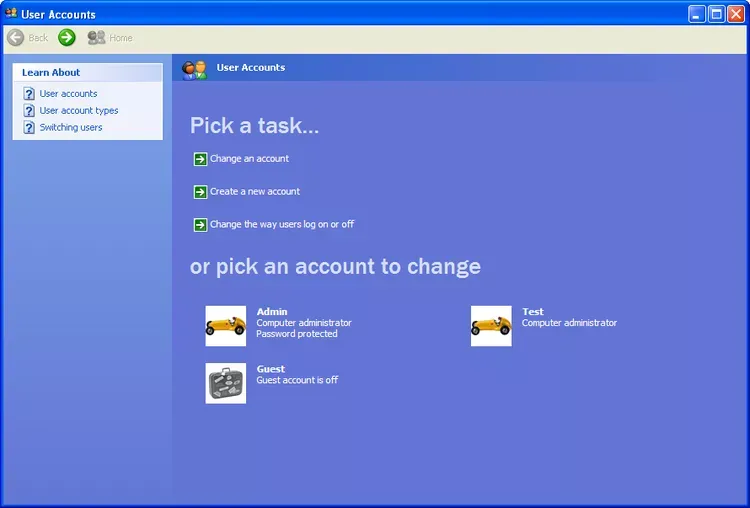Select the Guest account suitcase picture

[225, 383]
